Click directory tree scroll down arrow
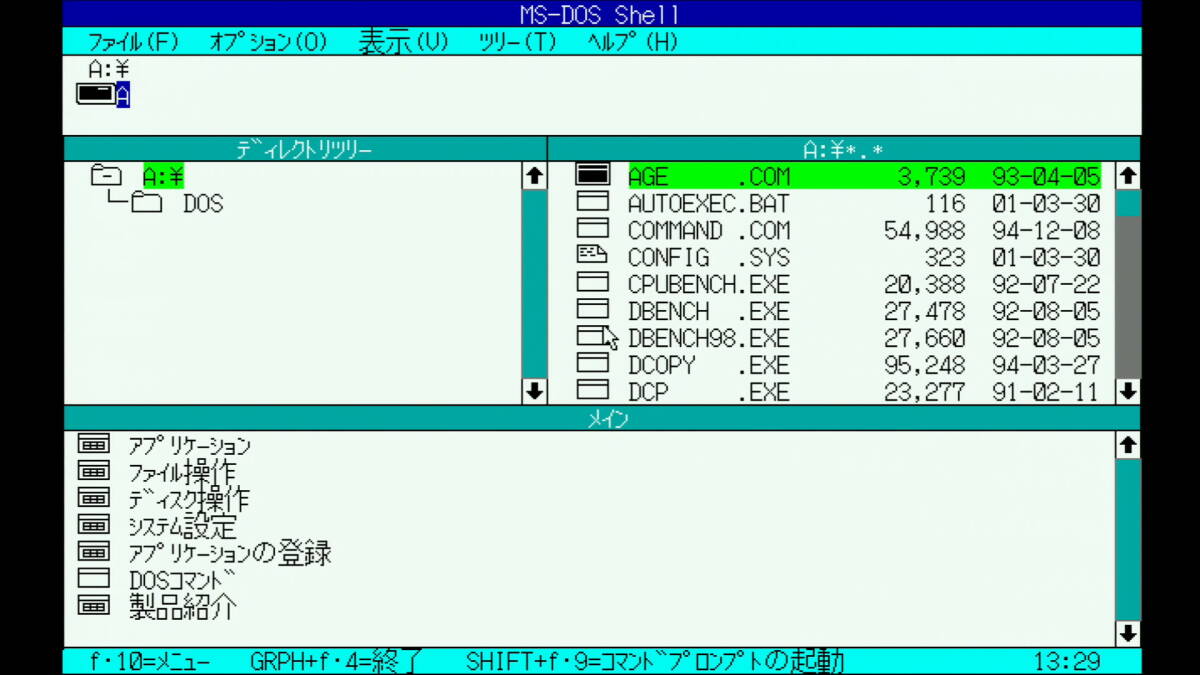This screenshot has width=1200, height=675. pyautogui.click(x=535, y=391)
